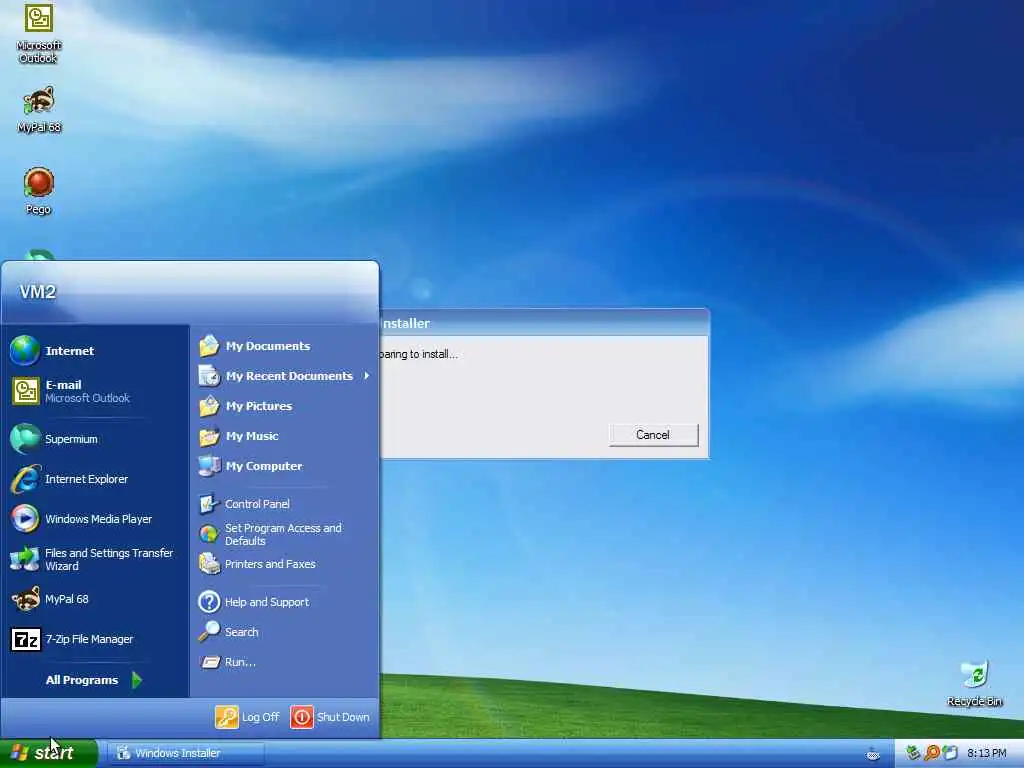Click the magnifier icon in system tray

coord(932,753)
